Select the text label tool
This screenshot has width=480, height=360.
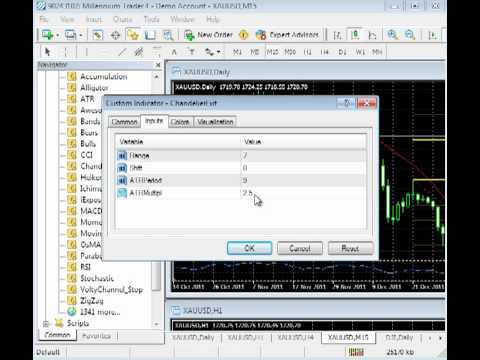(192, 52)
